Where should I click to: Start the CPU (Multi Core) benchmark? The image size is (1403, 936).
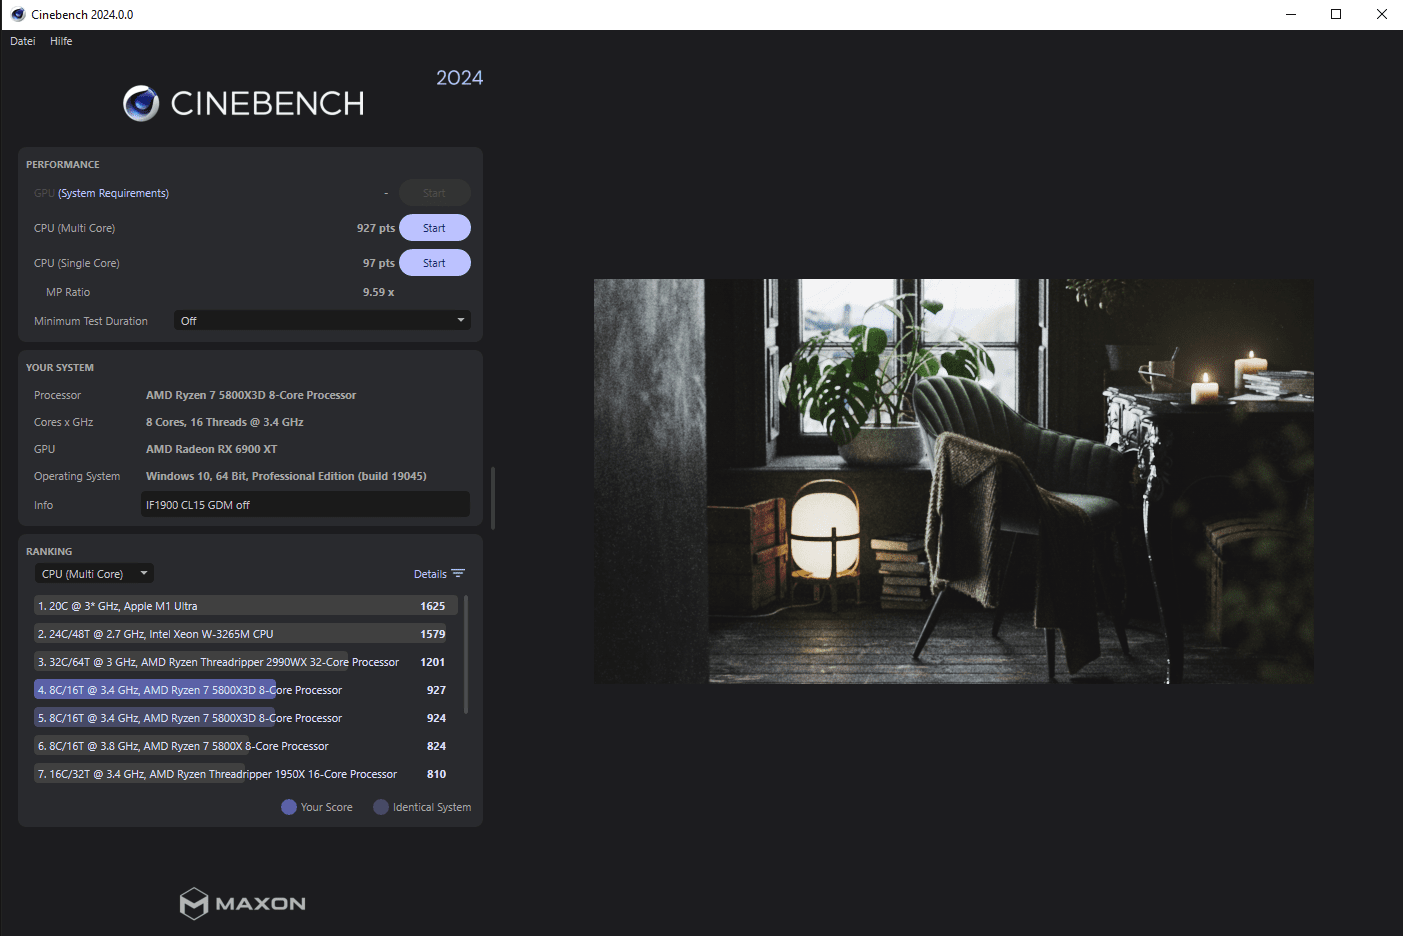tap(434, 228)
